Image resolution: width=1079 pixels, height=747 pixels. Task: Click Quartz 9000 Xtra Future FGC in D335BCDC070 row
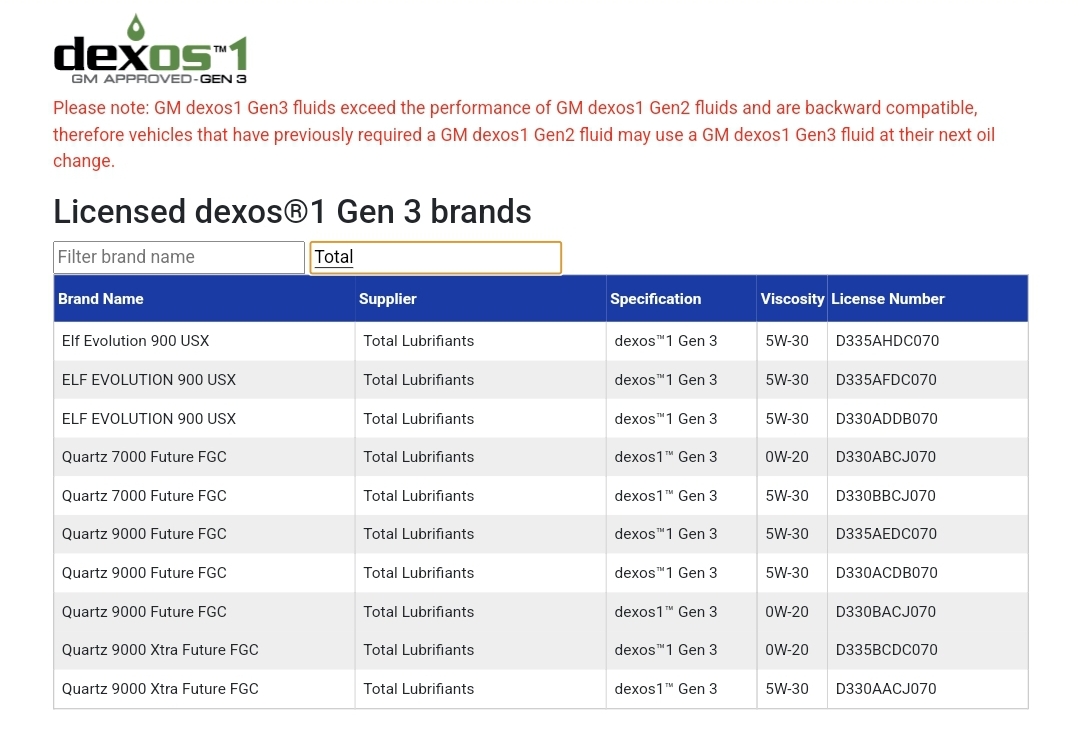pos(160,650)
